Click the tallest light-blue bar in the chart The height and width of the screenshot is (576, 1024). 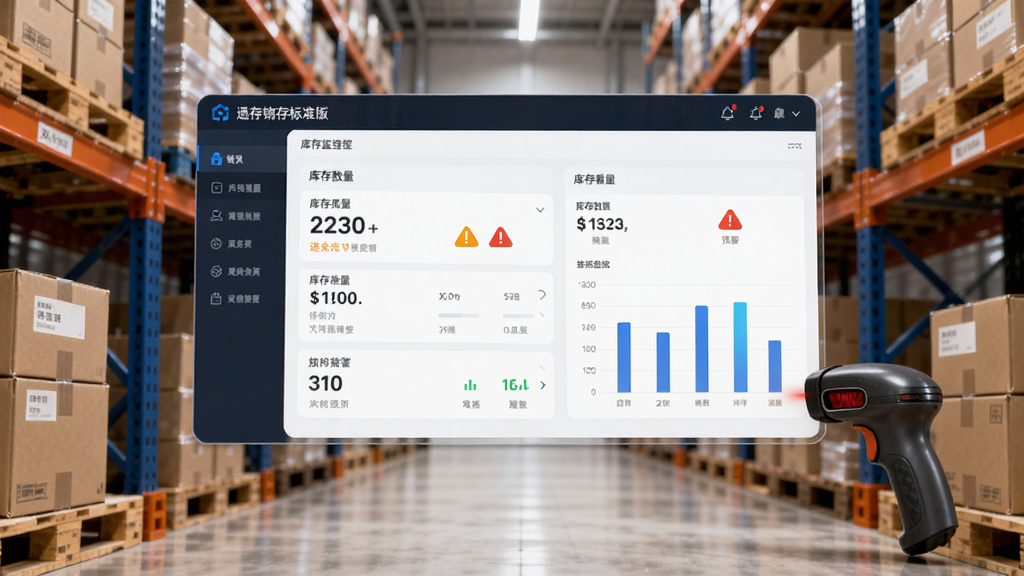click(740, 347)
